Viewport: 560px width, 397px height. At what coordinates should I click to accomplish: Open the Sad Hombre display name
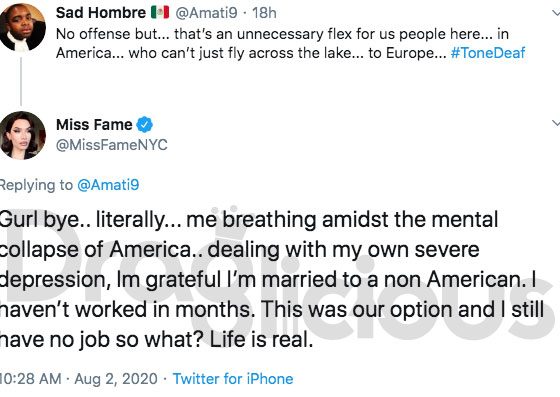pos(101,13)
